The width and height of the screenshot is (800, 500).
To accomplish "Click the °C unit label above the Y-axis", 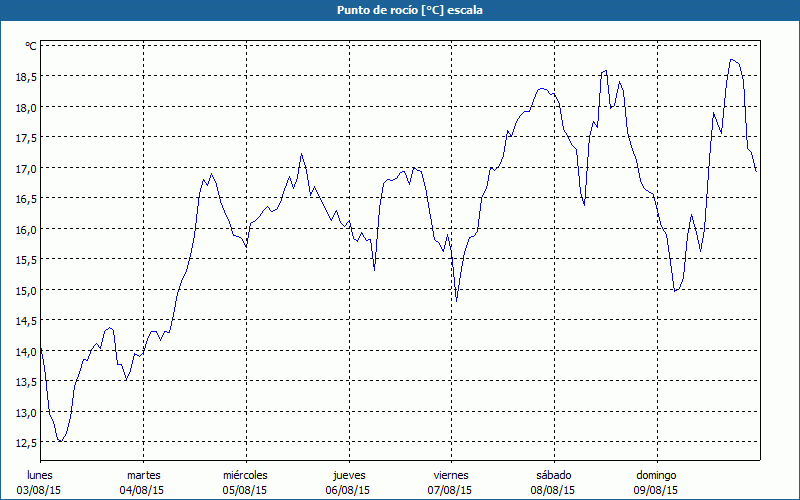I will [x=30, y=46].
